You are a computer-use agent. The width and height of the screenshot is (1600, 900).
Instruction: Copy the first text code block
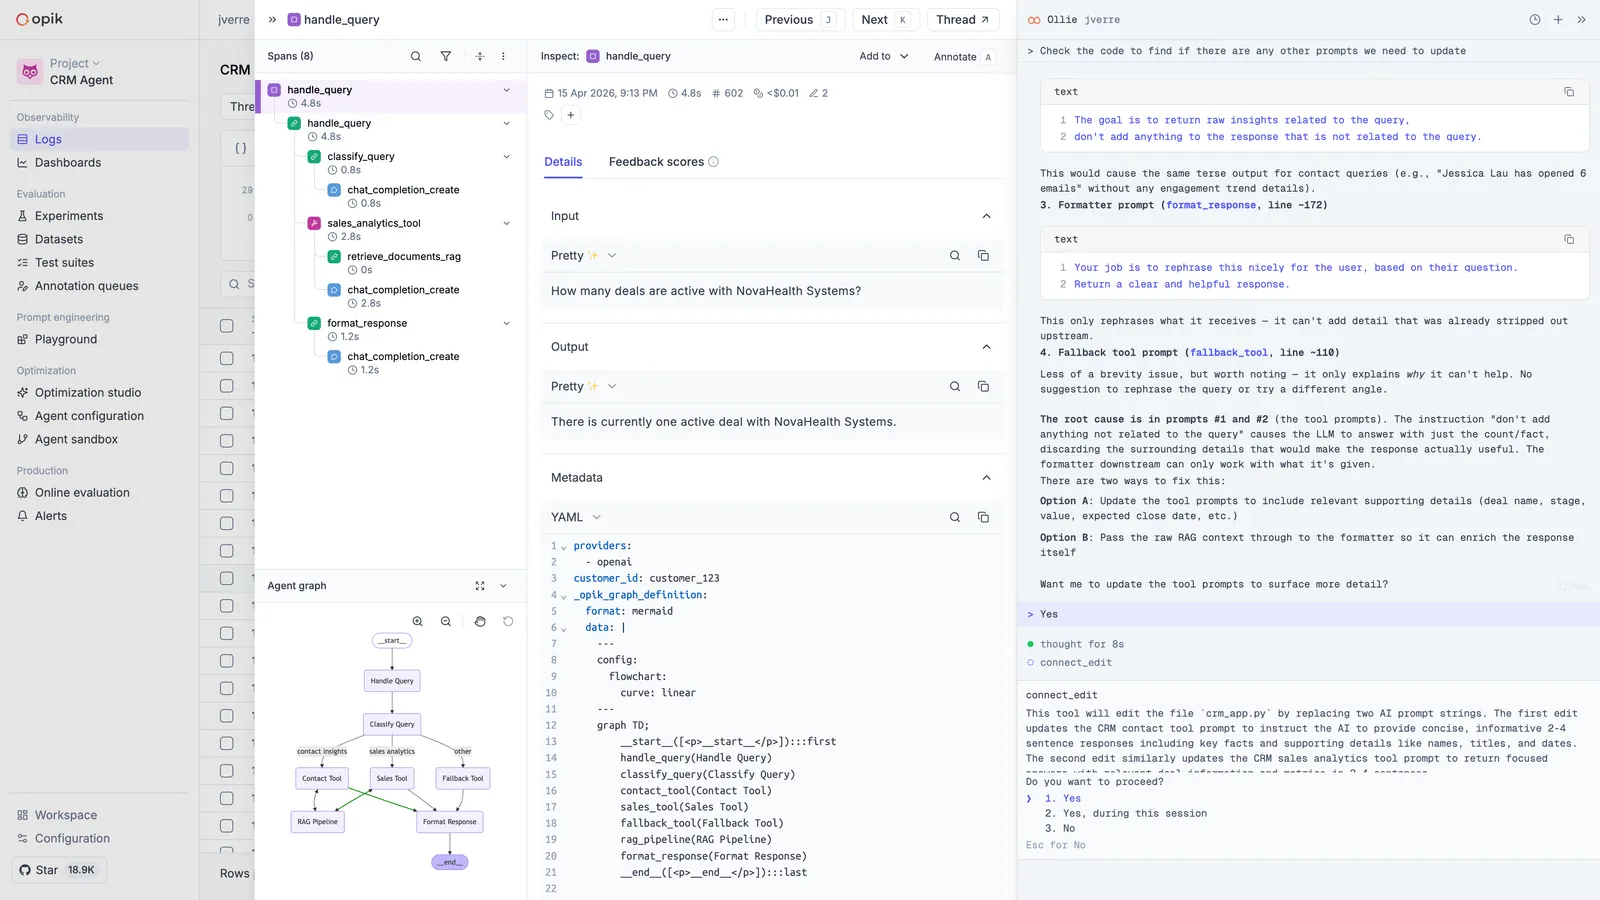pos(1569,92)
